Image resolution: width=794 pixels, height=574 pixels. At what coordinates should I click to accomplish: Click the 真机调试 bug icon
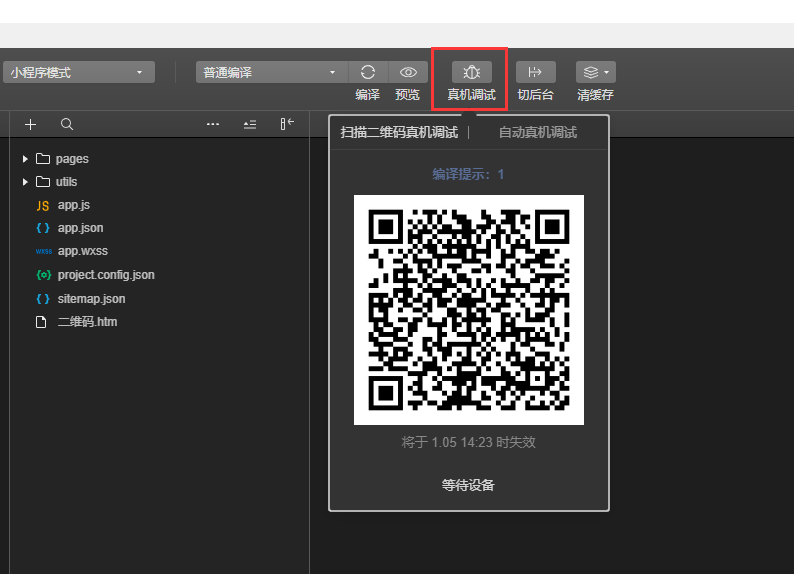point(471,72)
